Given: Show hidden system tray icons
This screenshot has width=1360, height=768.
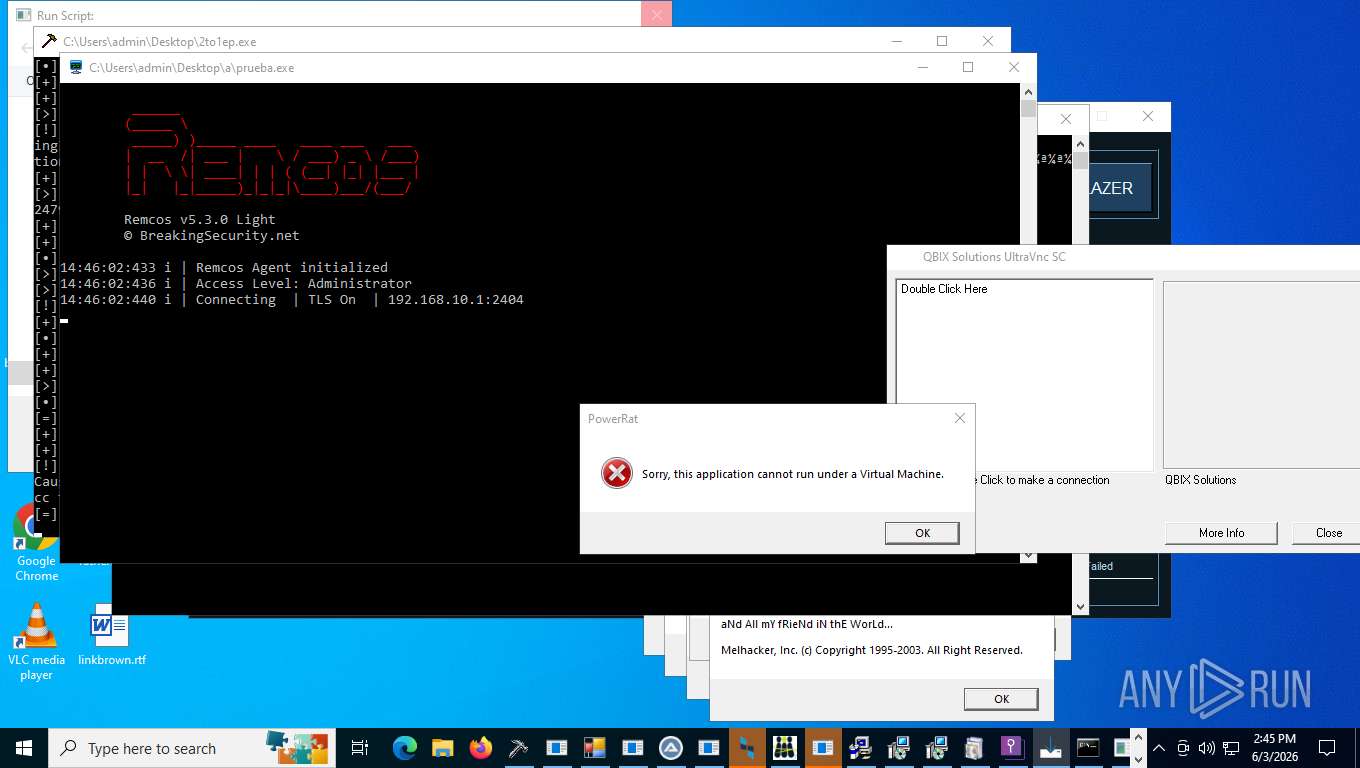Looking at the screenshot, I should [1158, 748].
